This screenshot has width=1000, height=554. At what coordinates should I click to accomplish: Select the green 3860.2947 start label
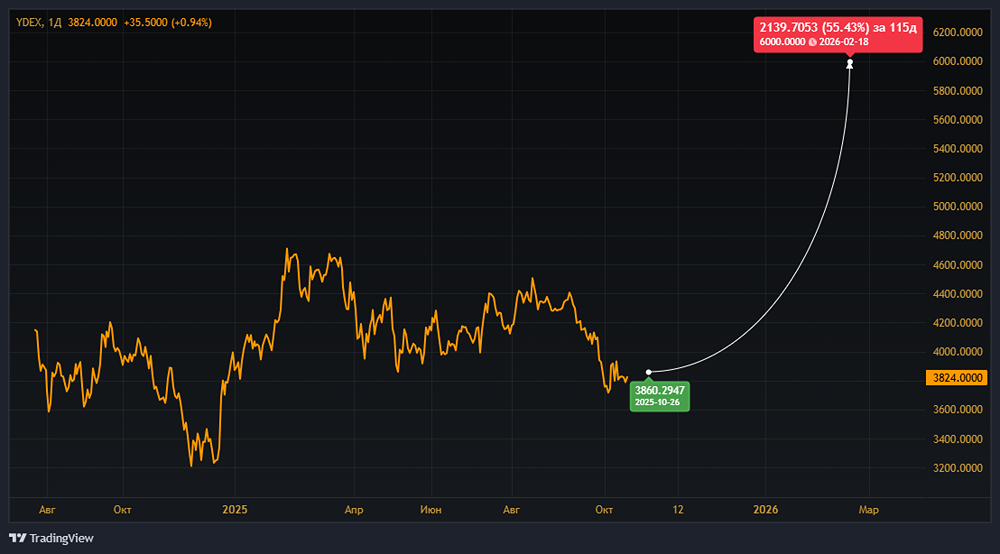pyautogui.click(x=659, y=396)
